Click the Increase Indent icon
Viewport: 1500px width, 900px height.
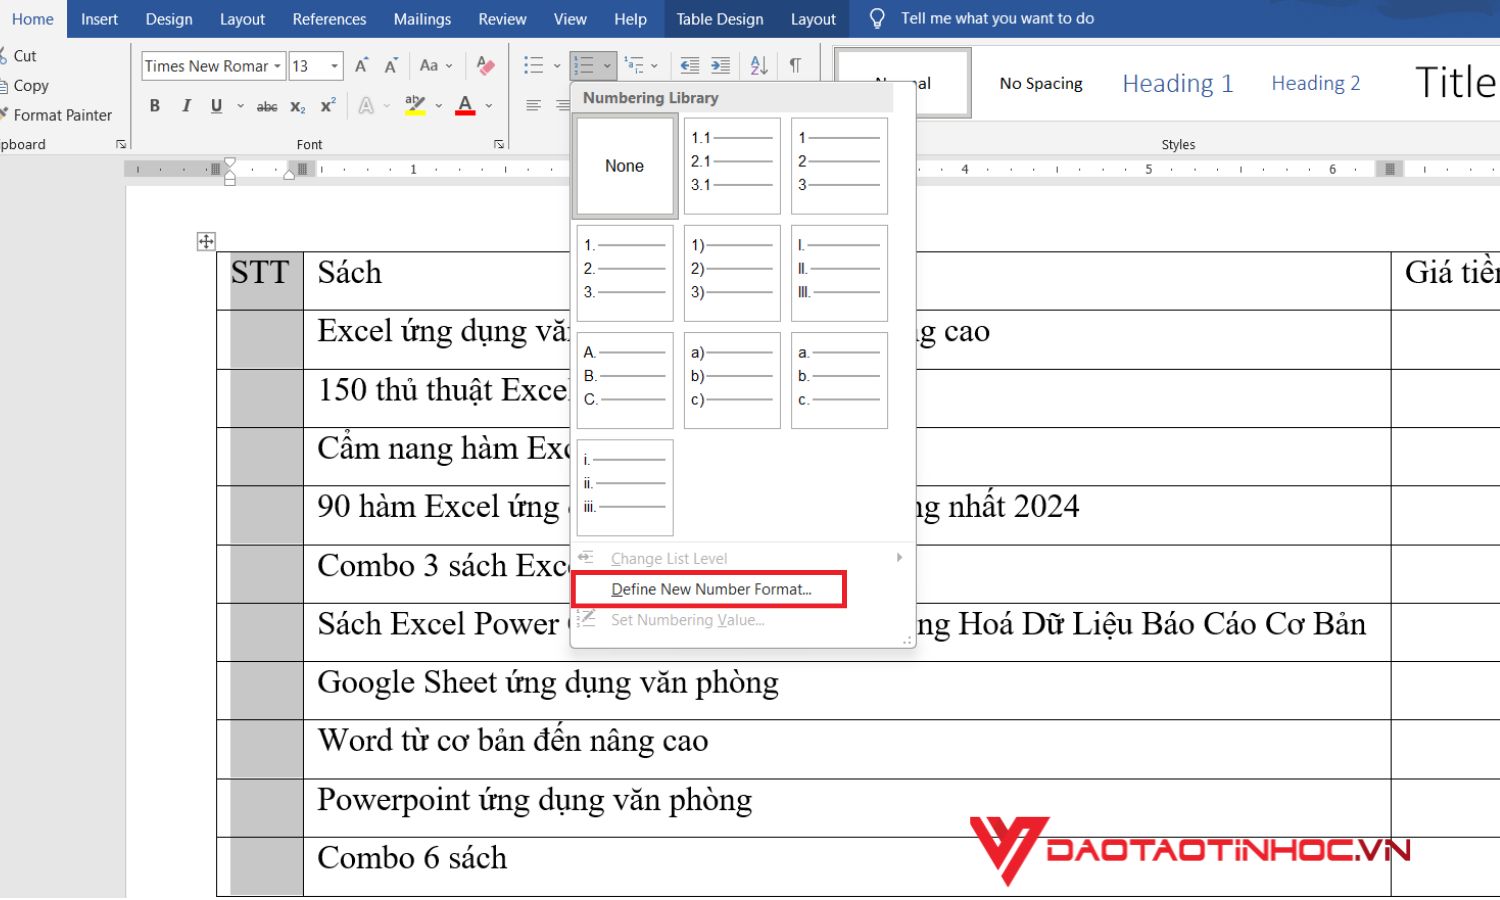pos(720,65)
